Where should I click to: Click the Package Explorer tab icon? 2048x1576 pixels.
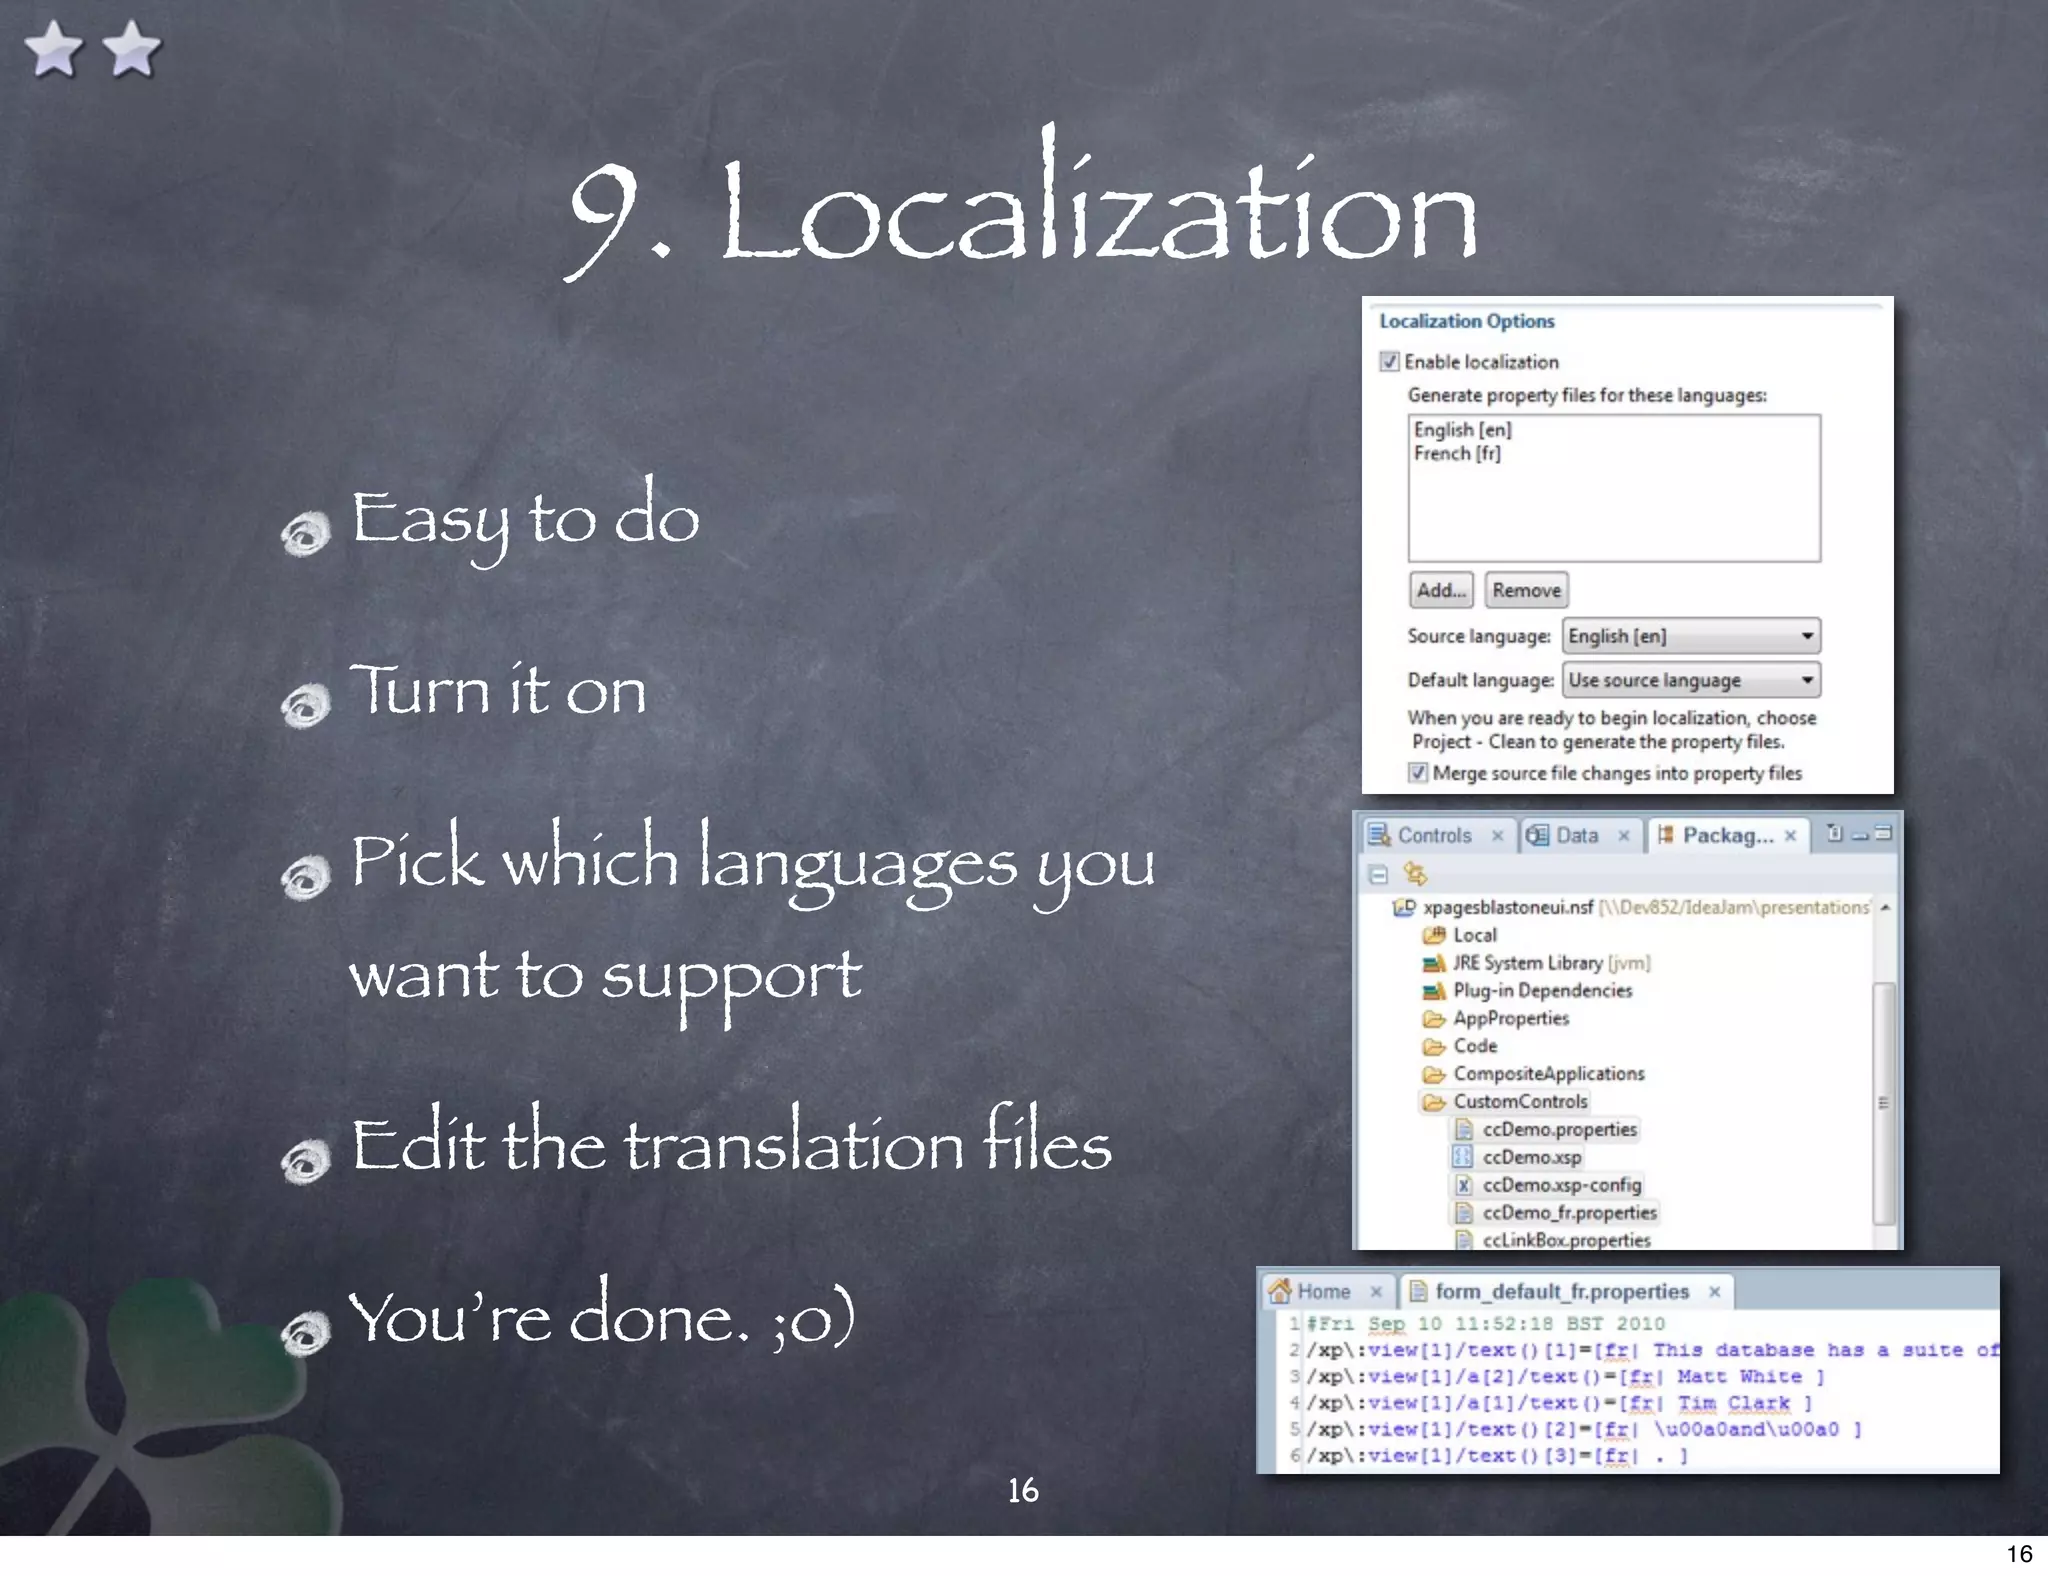coord(1665,835)
